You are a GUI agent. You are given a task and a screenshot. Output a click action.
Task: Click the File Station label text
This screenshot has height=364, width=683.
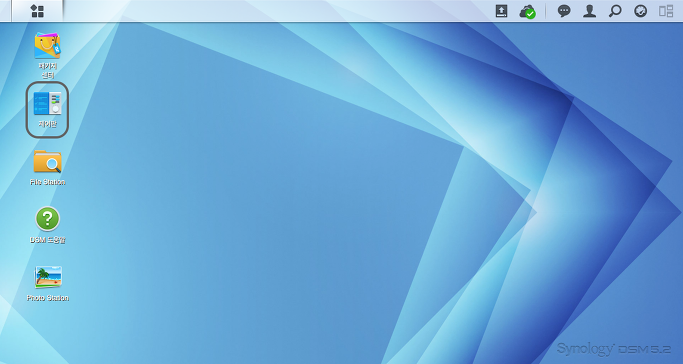coord(47,182)
